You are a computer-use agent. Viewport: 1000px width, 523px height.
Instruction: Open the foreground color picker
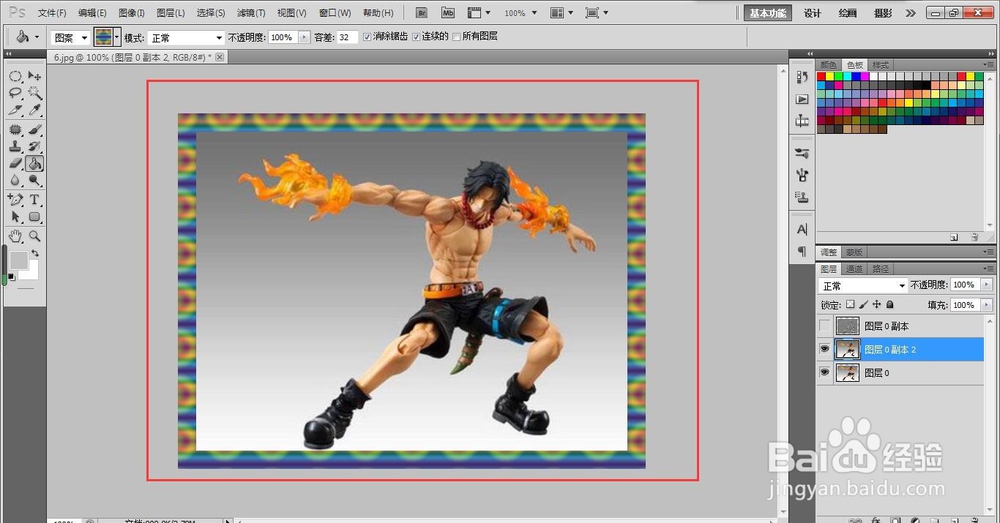(x=18, y=260)
